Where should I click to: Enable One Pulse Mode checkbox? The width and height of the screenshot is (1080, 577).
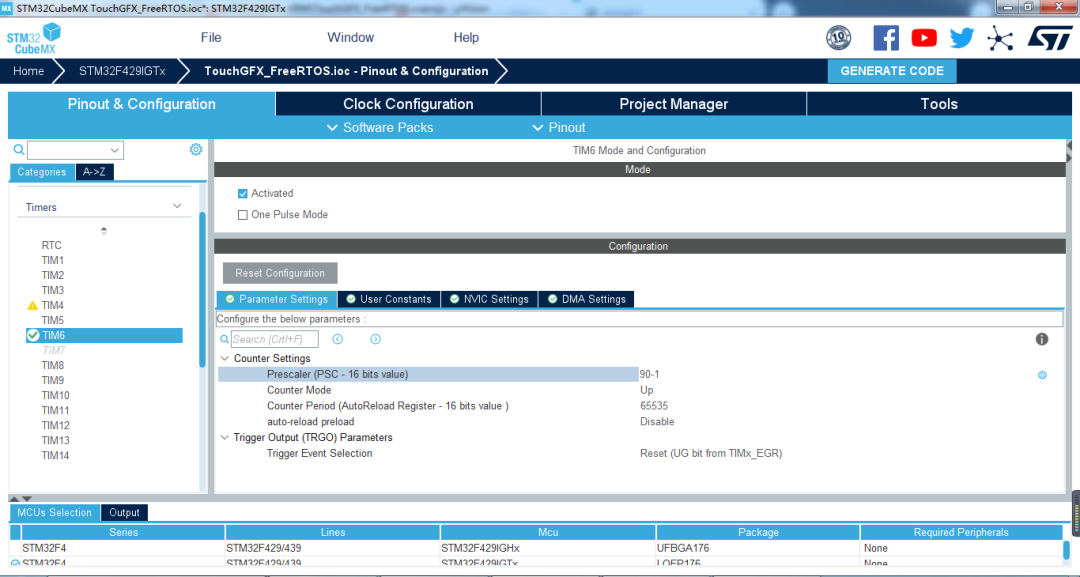243,215
